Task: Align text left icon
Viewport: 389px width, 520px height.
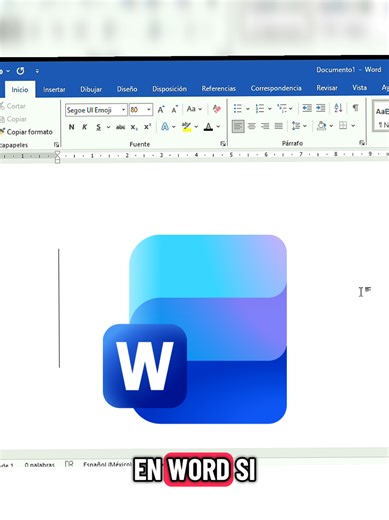Action: click(x=238, y=126)
